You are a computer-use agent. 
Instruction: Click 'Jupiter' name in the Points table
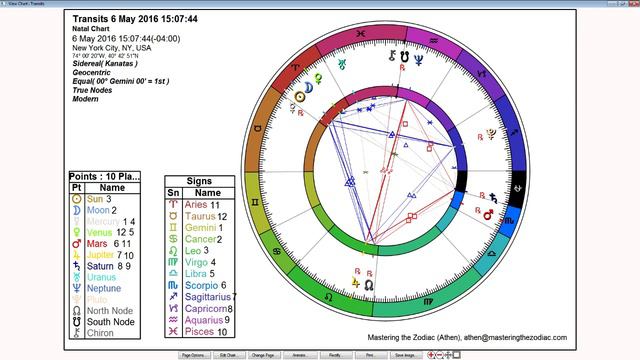pyautogui.click(x=100, y=255)
